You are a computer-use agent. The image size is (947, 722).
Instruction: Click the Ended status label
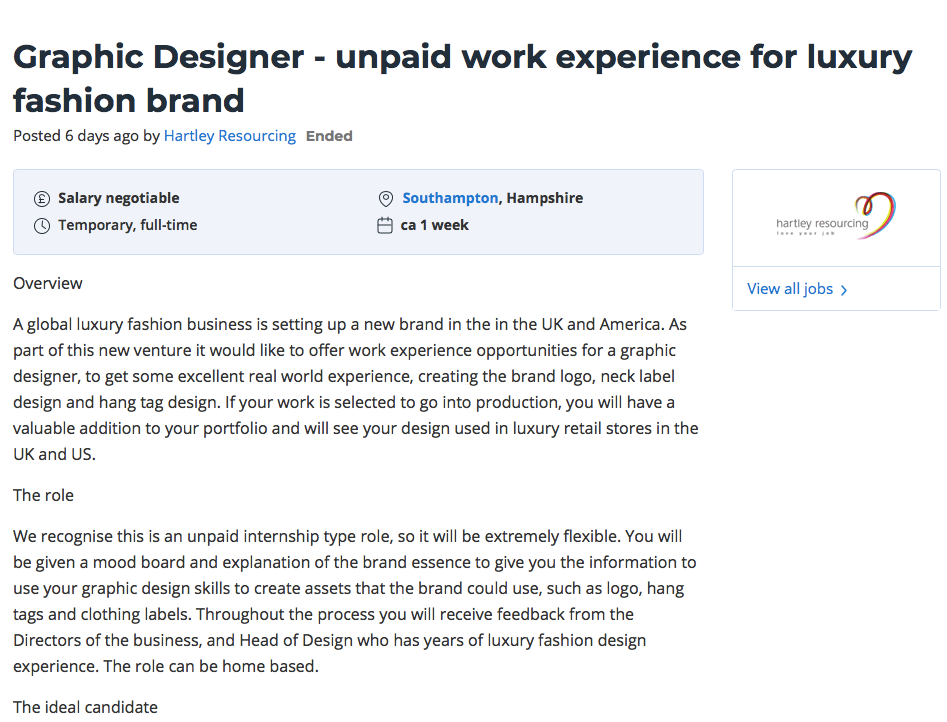(329, 136)
